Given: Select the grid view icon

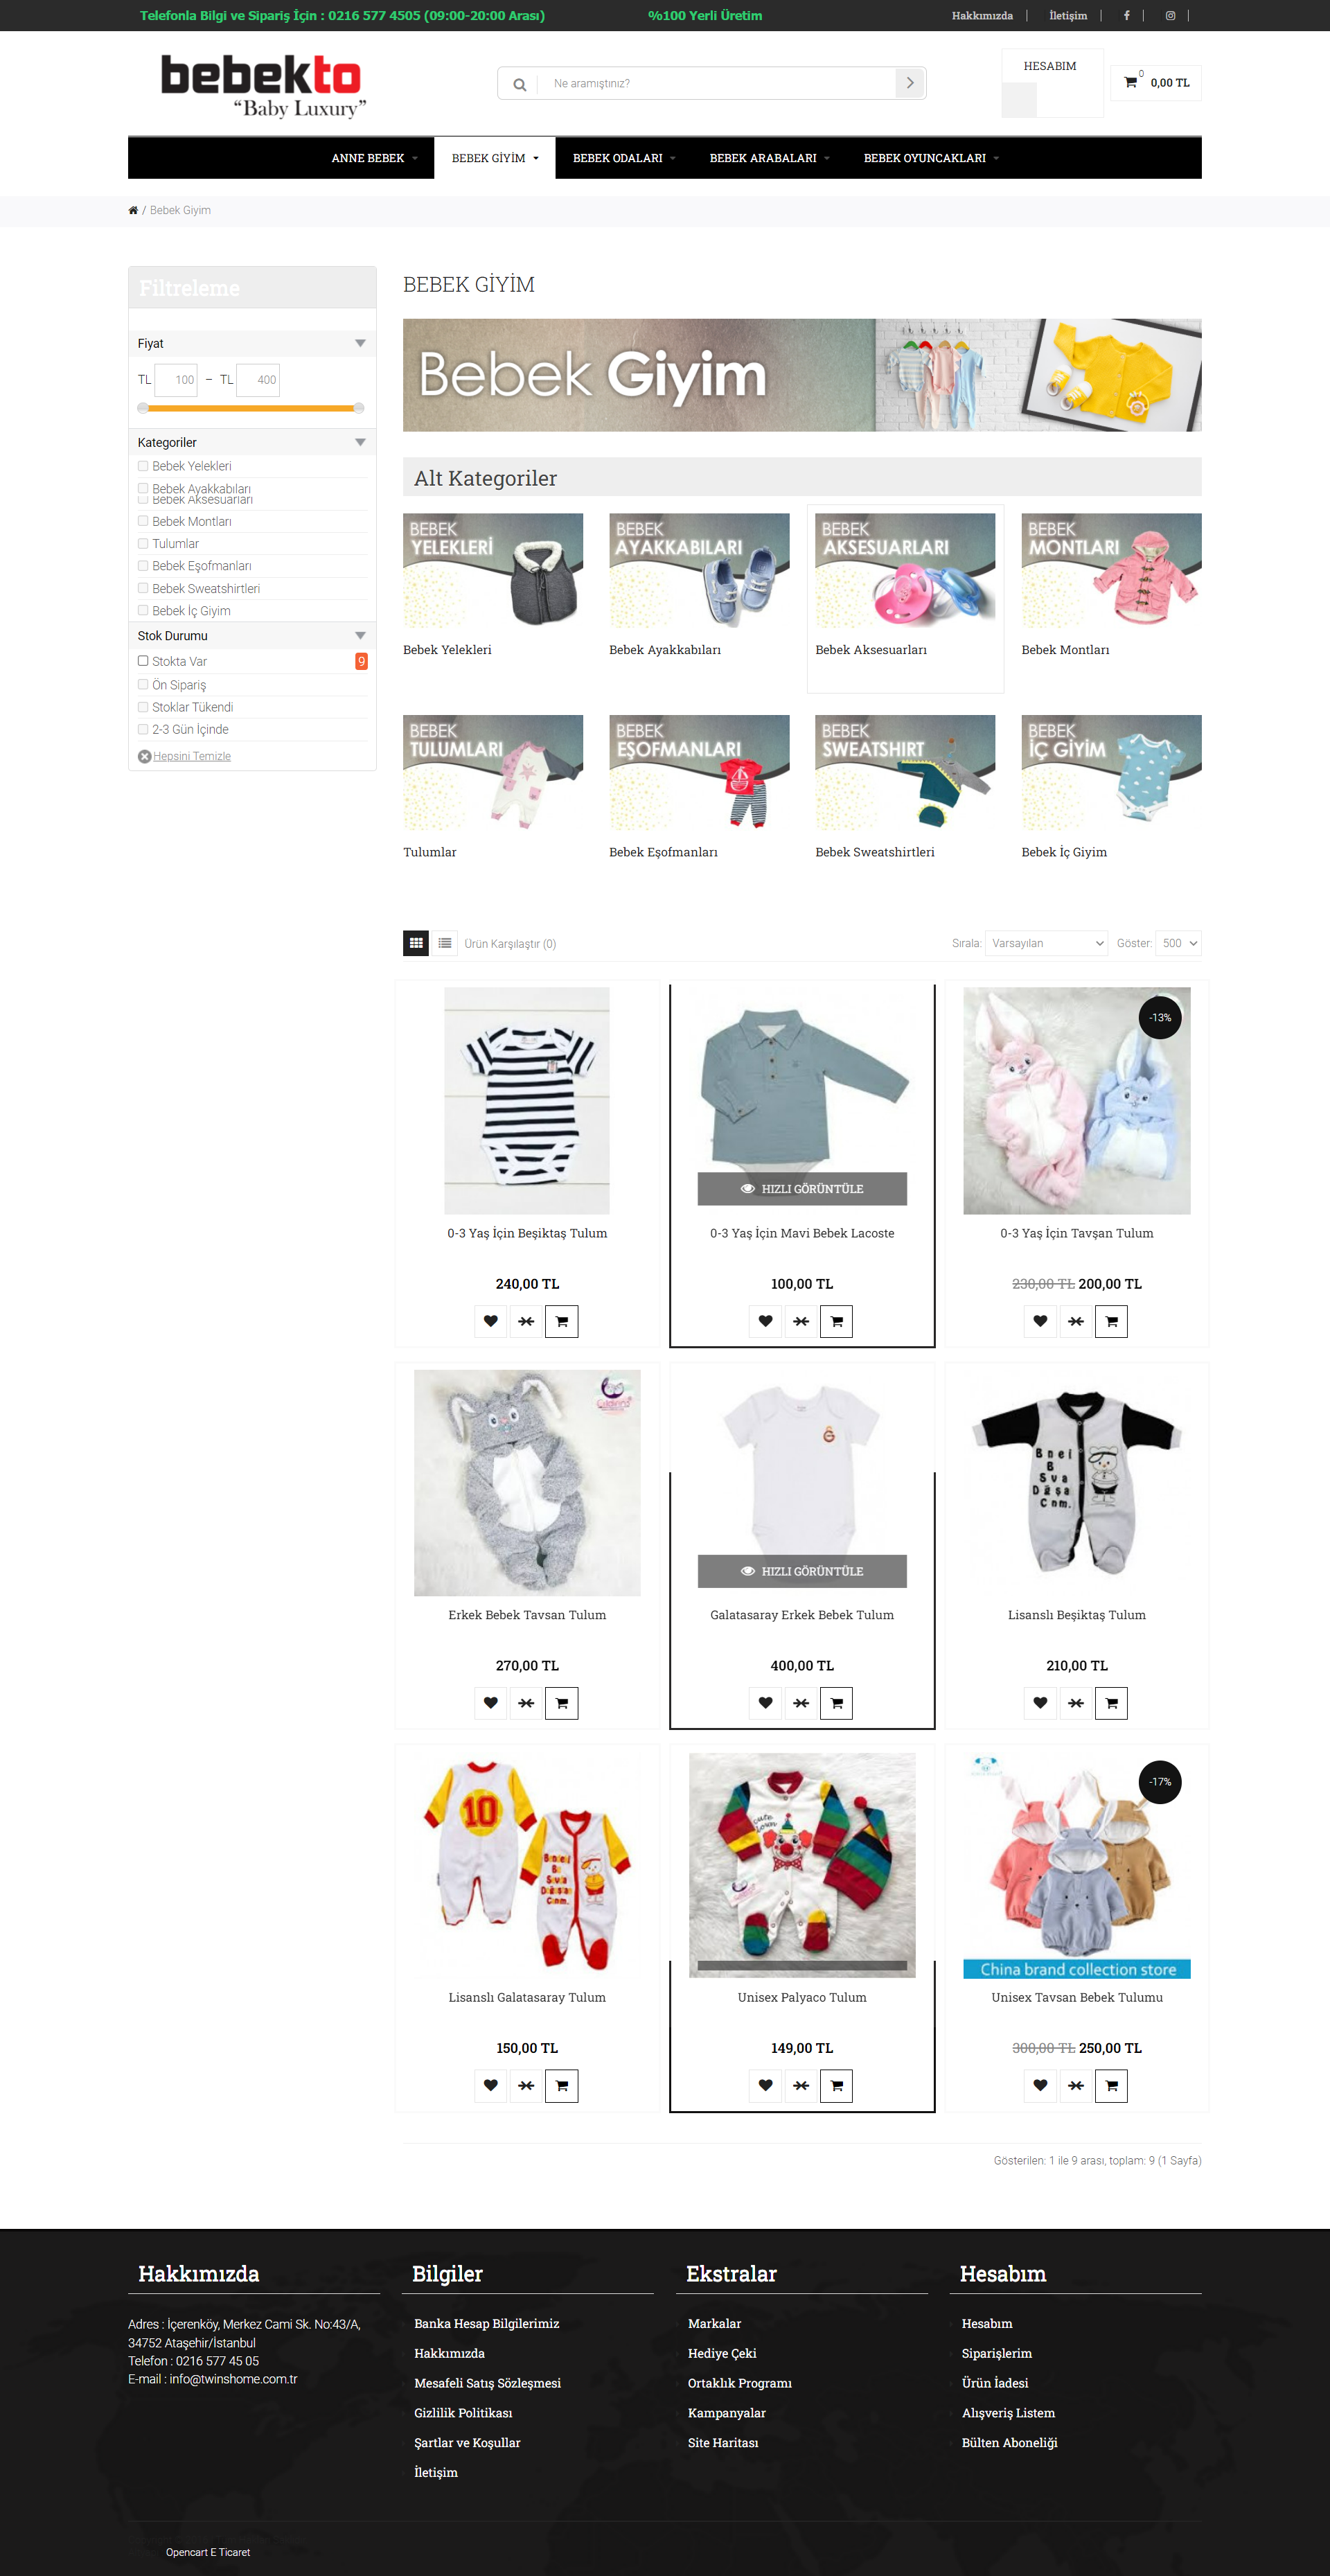Looking at the screenshot, I should click(416, 943).
